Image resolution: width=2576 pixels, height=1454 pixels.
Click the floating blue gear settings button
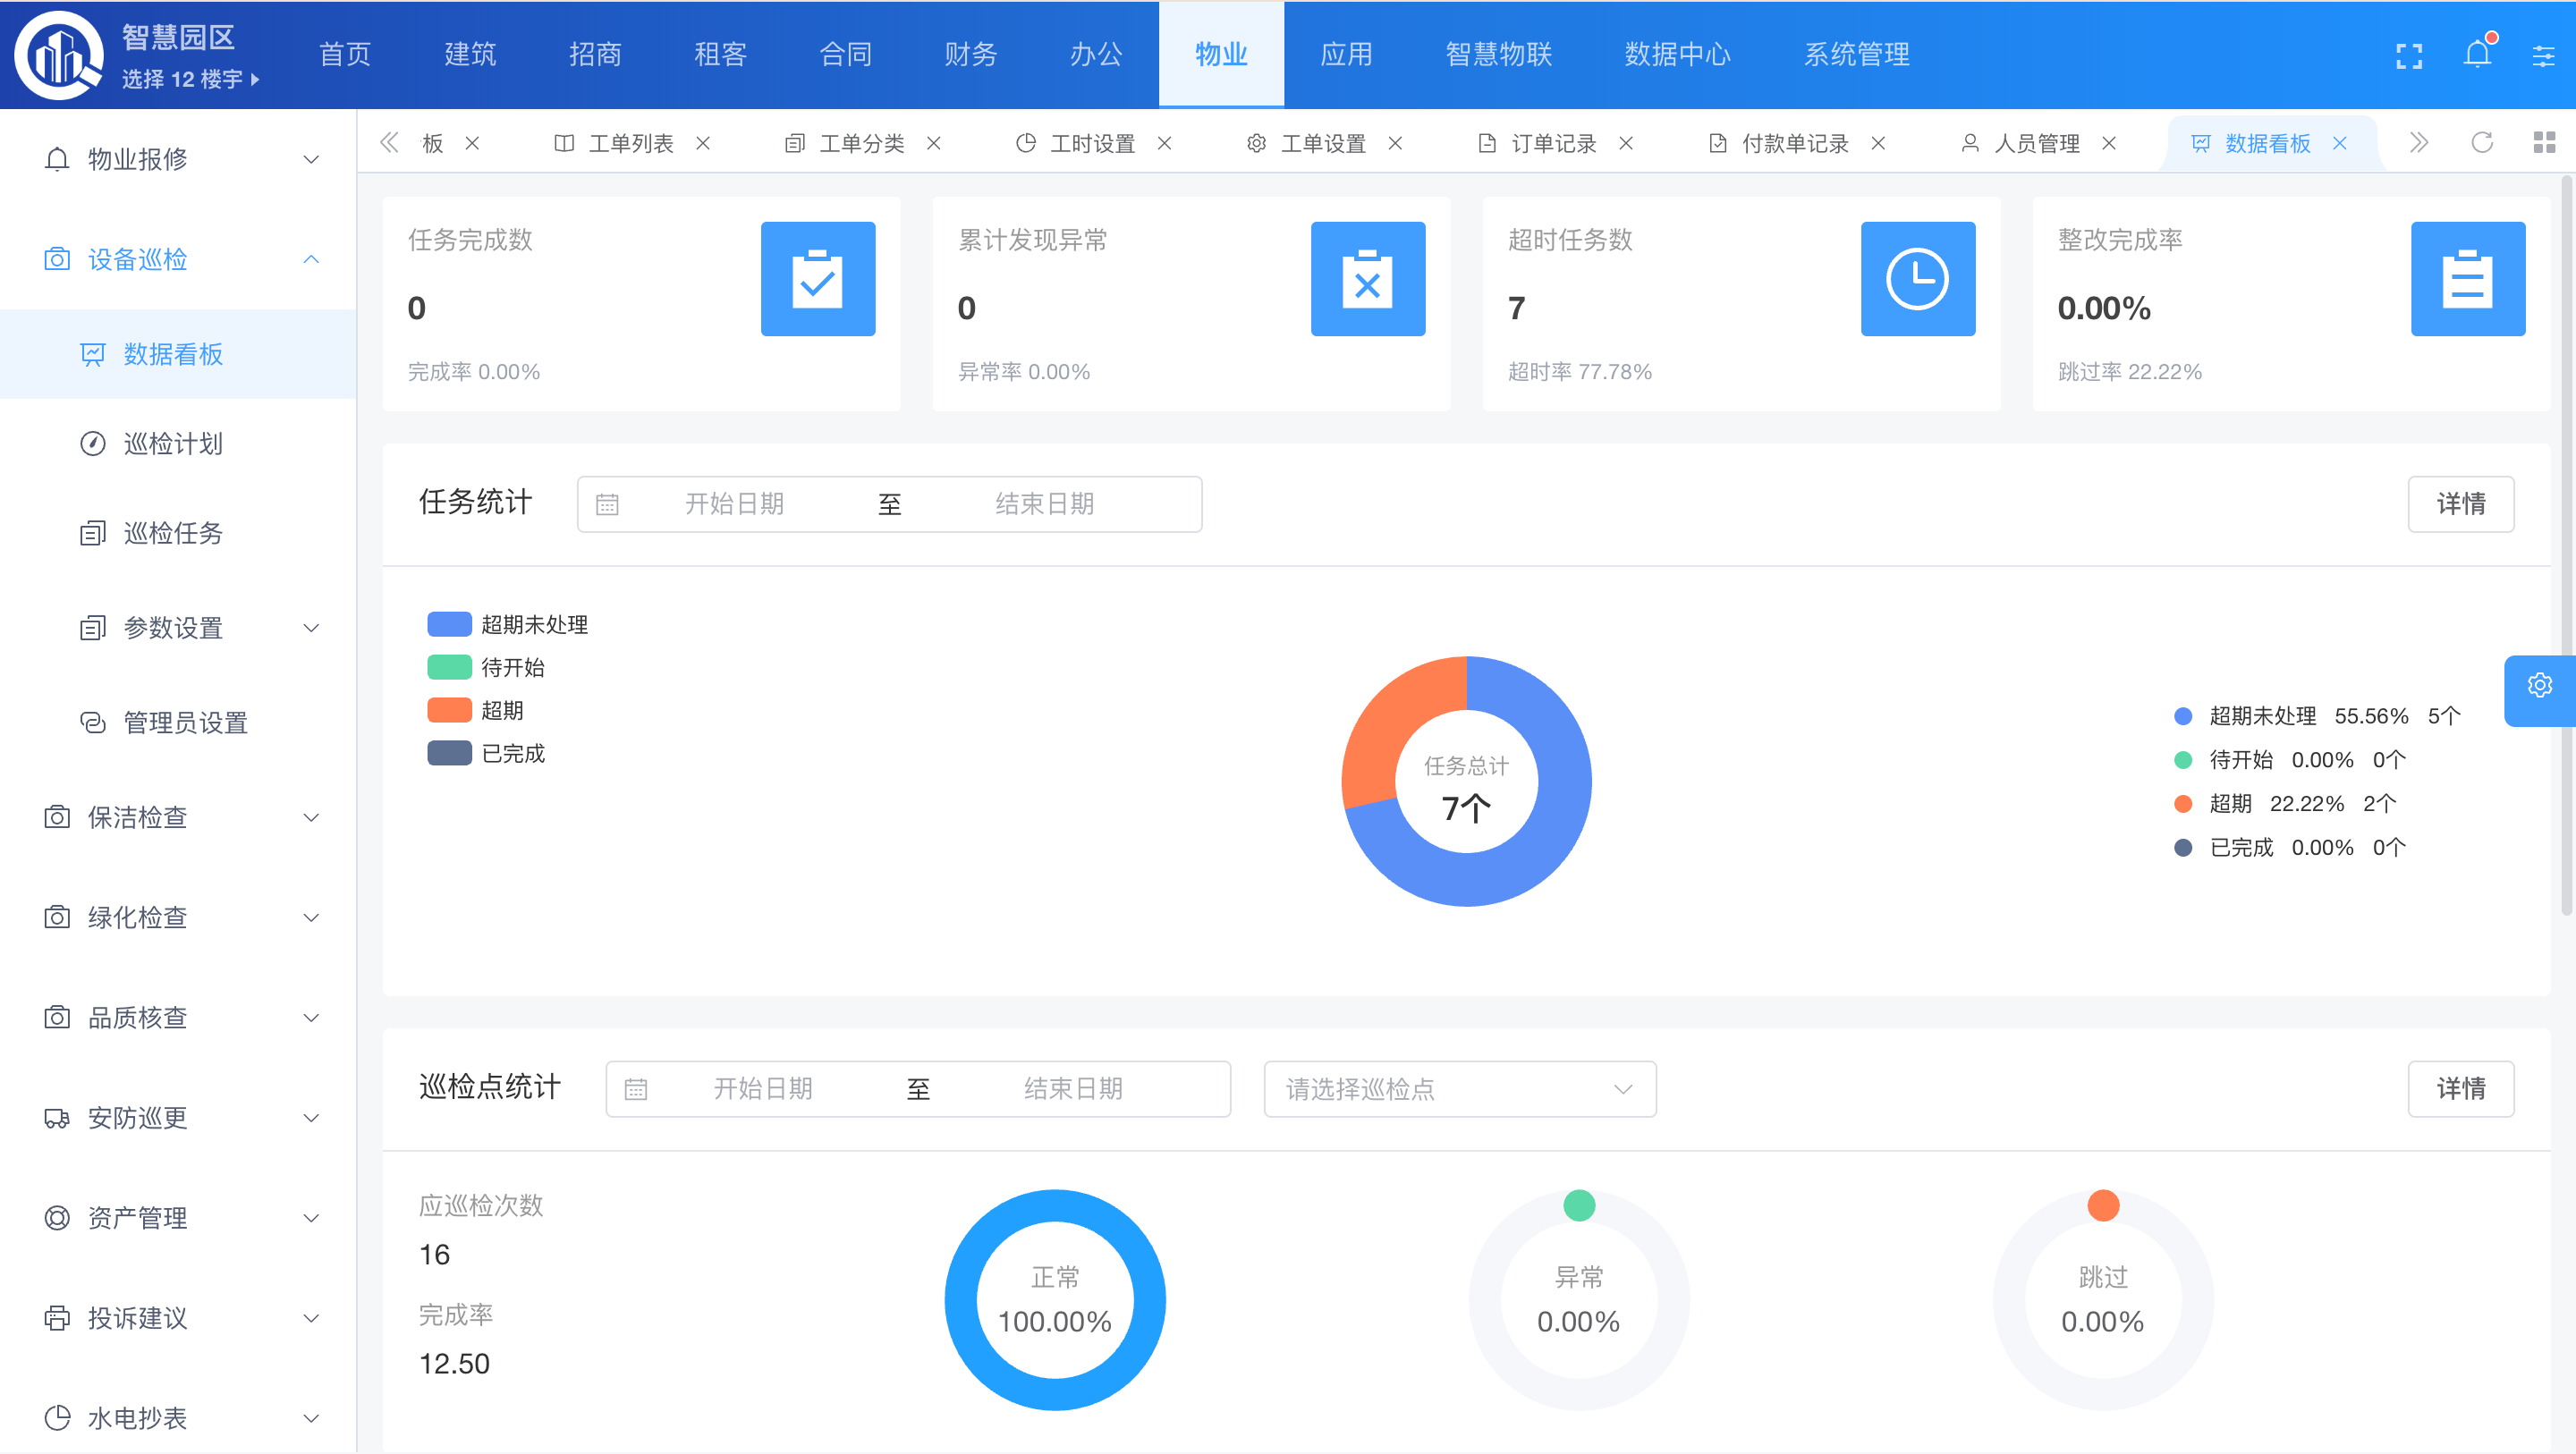pyautogui.click(x=2539, y=687)
